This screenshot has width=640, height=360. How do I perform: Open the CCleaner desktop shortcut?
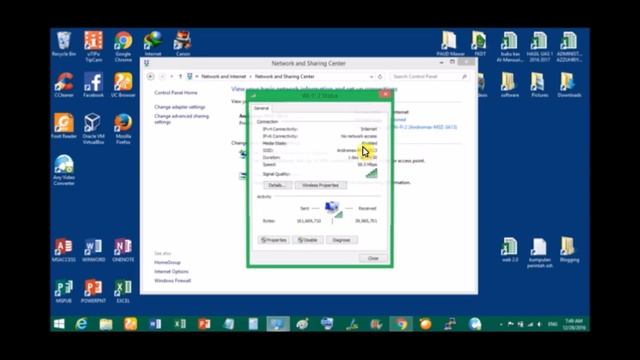pyautogui.click(x=64, y=85)
